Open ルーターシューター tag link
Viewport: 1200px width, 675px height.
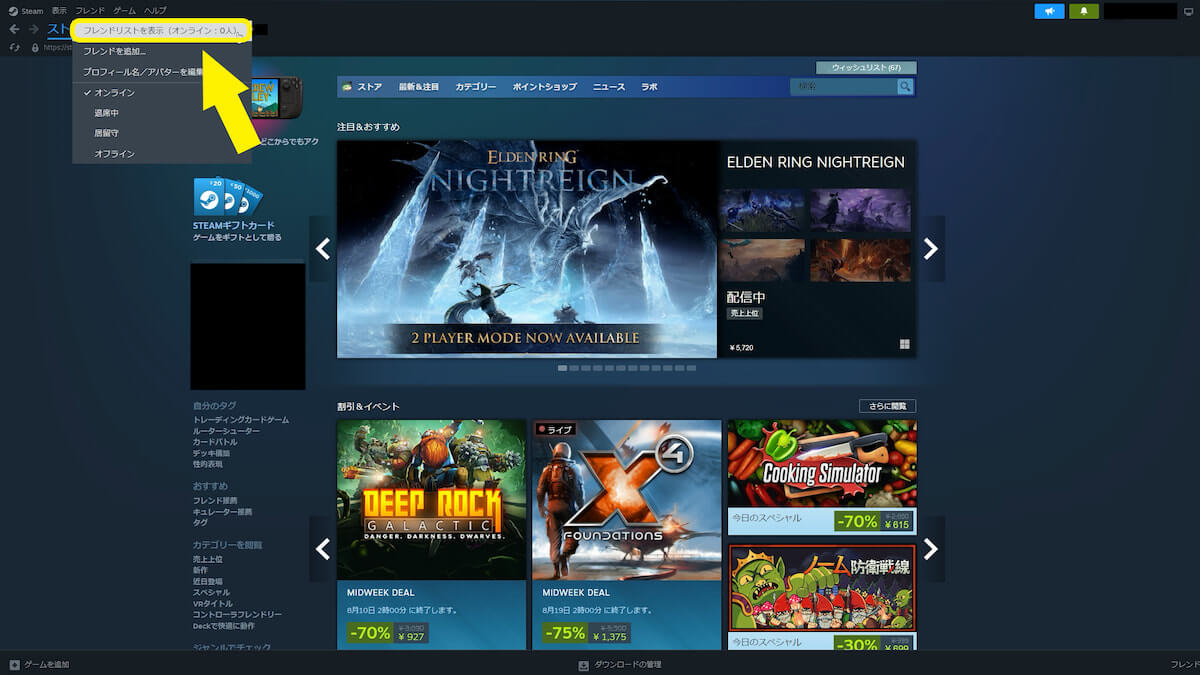pos(226,431)
